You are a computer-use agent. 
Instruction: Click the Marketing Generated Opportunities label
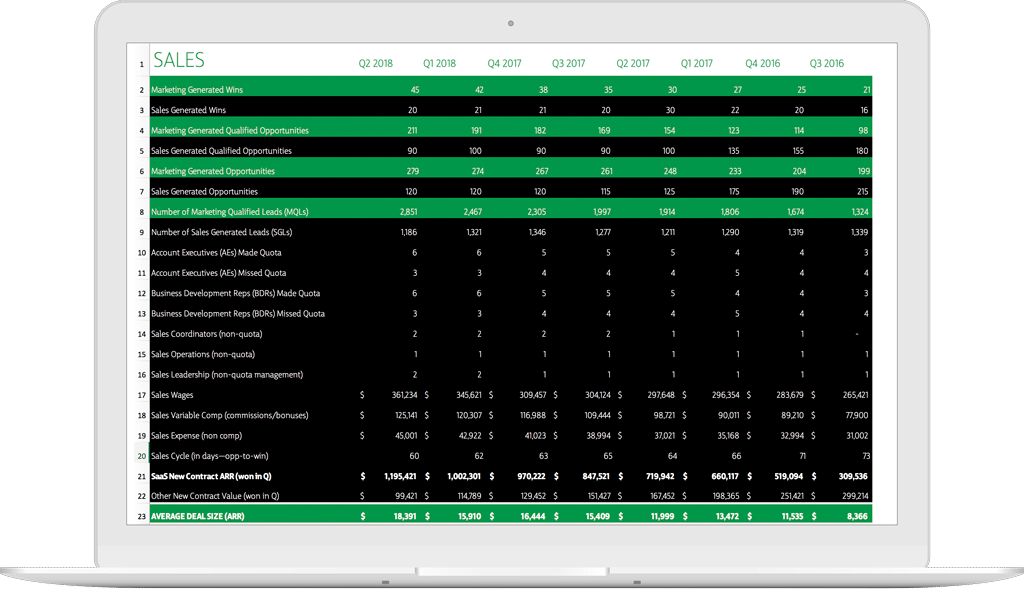[x=213, y=171]
